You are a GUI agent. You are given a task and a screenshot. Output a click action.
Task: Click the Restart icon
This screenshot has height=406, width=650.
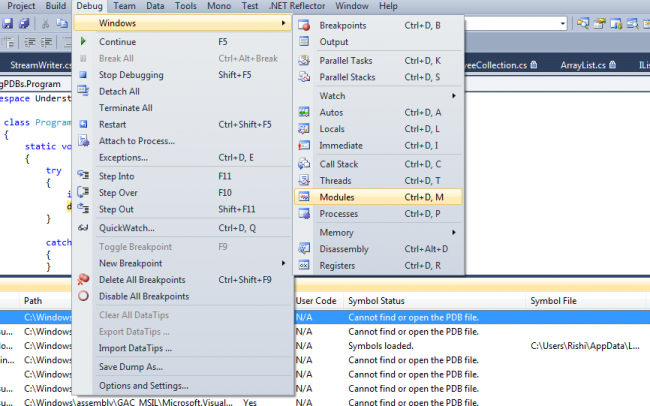tap(83, 124)
